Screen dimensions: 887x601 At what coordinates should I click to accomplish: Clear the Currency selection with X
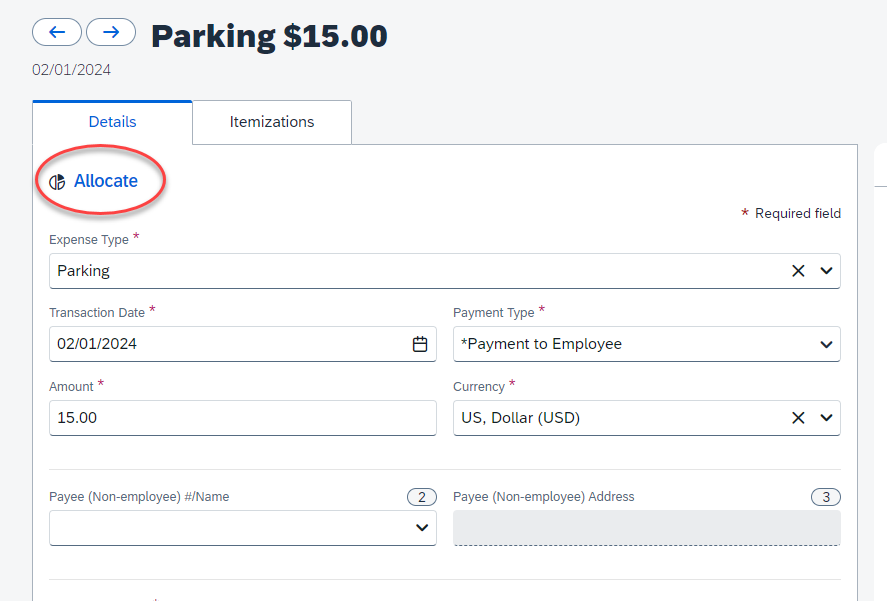click(798, 418)
